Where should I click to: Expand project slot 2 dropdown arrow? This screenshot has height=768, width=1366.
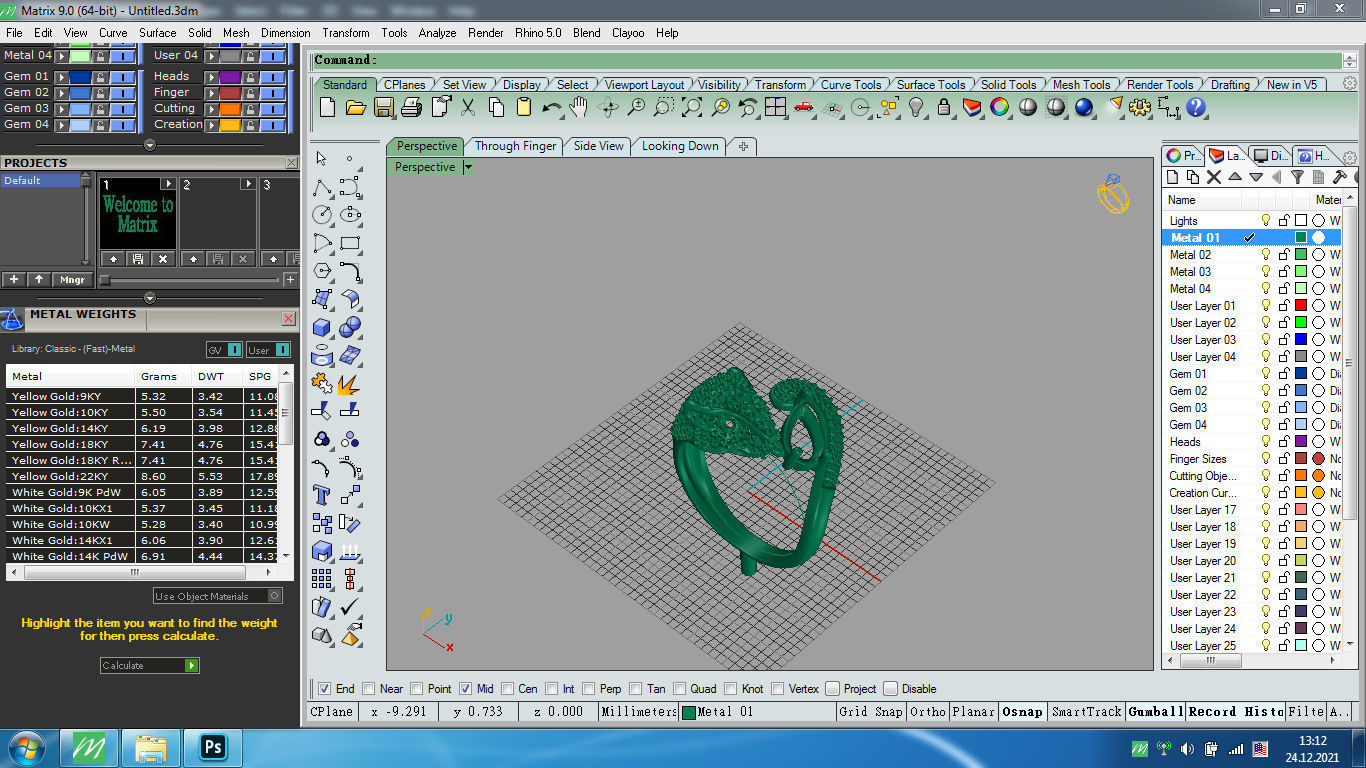click(248, 184)
